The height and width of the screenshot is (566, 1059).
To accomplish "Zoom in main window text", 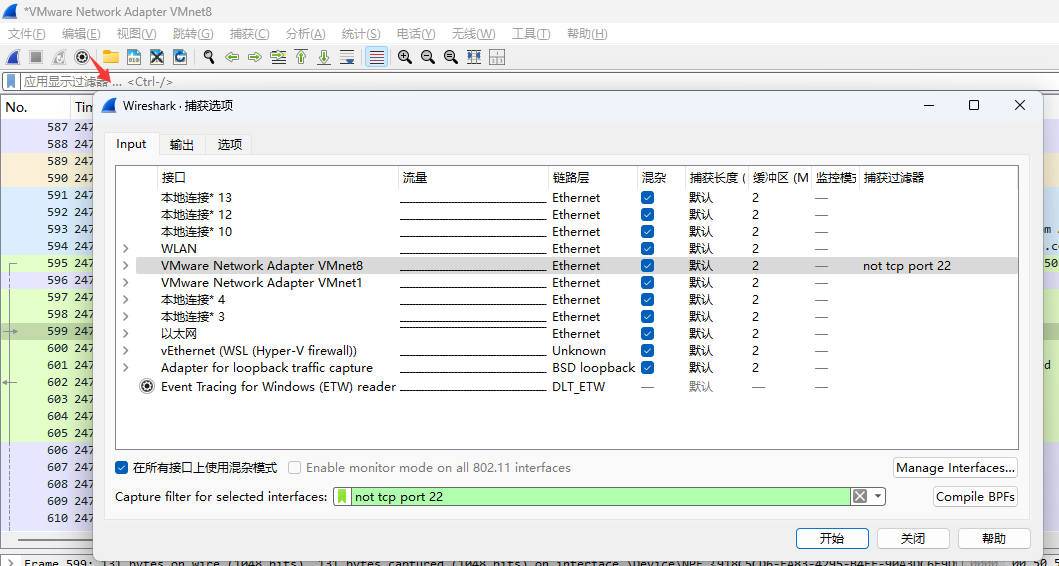I will click(405, 57).
